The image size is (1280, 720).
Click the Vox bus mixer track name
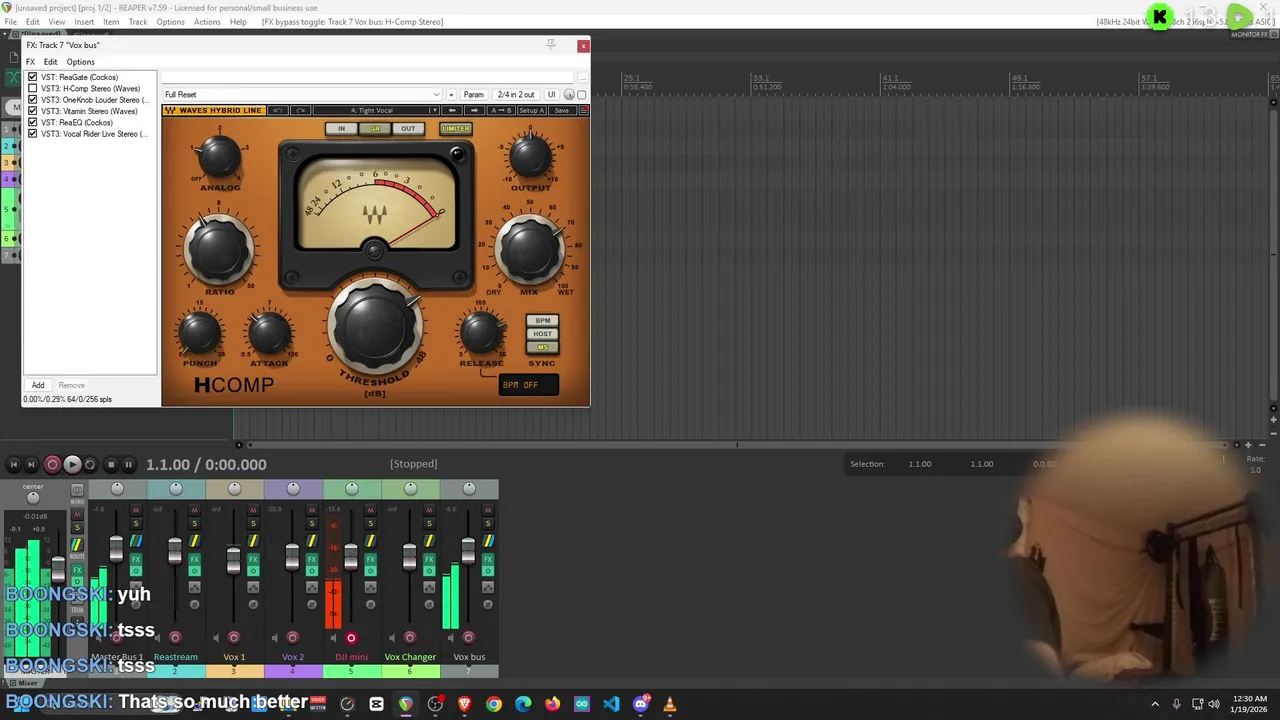pyautogui.click(x=469, y=657)
